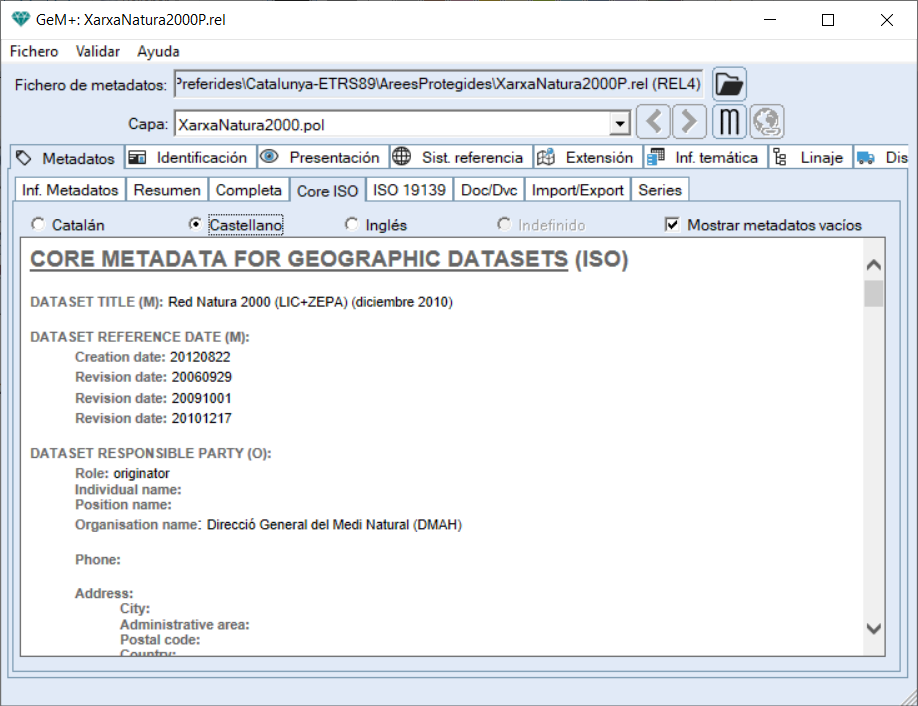Image resolution: width=918 pixels, height=706 pixels.
Task: Select the Inglés language radio button
Action: tap(352, 225)
